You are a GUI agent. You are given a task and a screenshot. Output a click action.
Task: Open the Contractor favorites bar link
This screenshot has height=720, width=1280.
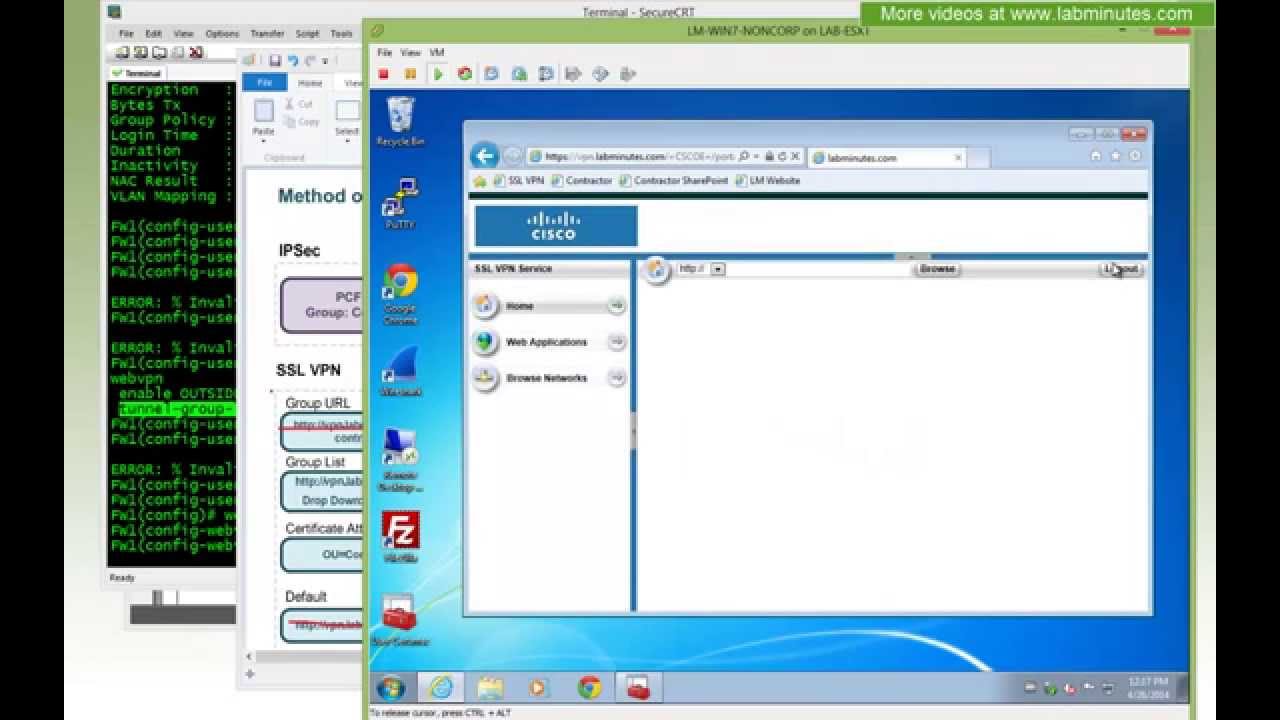pos(582,181)
